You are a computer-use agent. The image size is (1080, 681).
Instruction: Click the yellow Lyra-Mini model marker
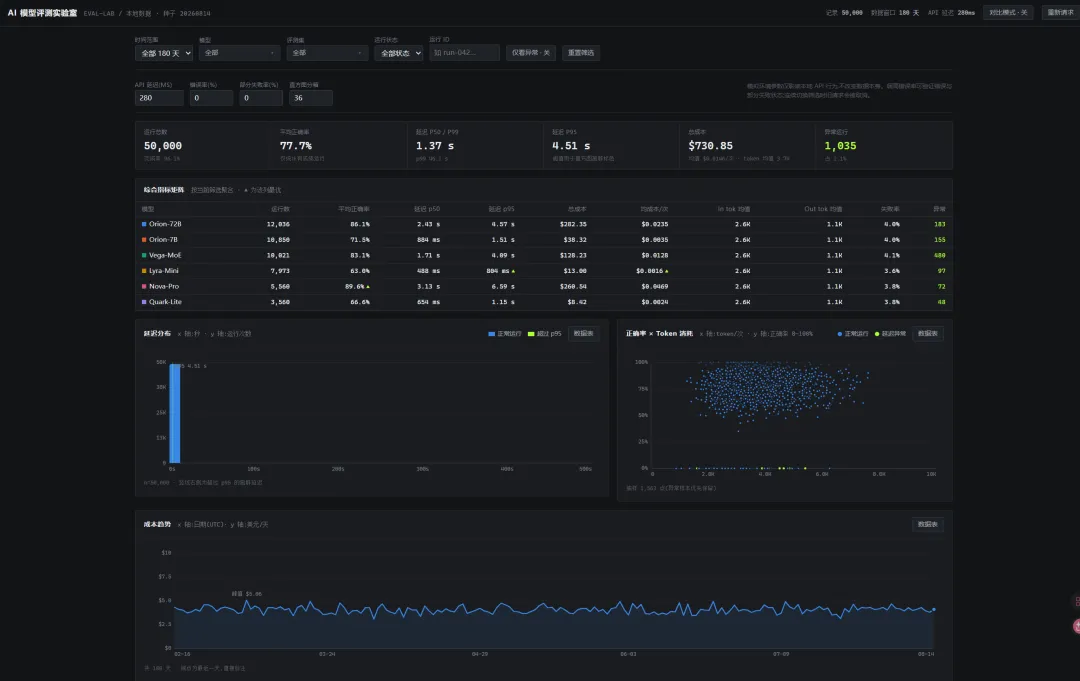click(144, 271)
